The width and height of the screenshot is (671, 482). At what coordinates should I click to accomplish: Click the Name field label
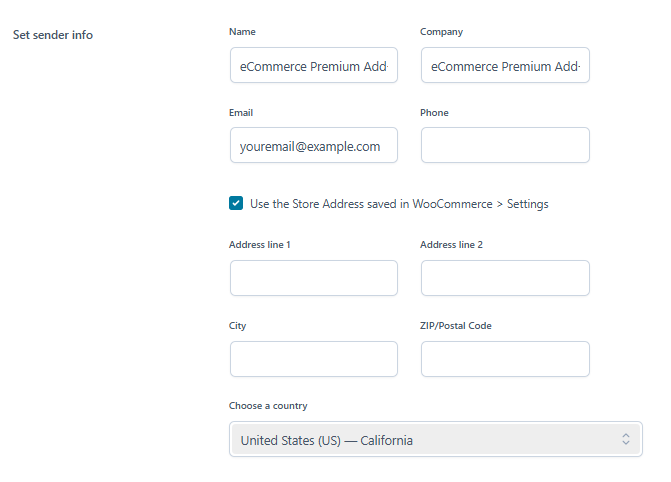pos(242,32)
